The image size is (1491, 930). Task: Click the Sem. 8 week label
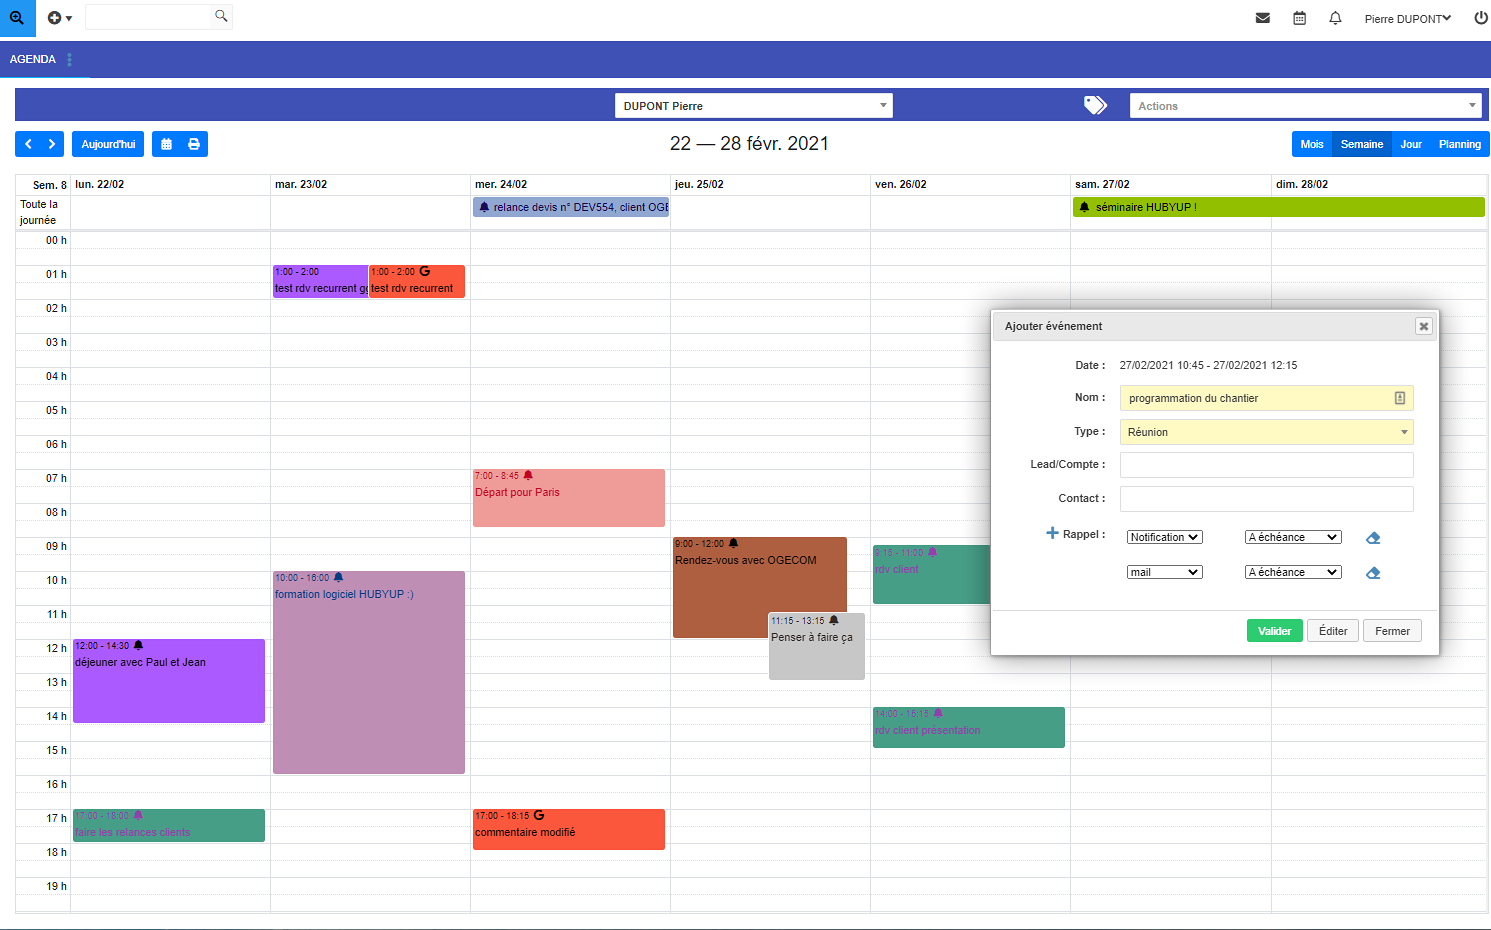50,185
